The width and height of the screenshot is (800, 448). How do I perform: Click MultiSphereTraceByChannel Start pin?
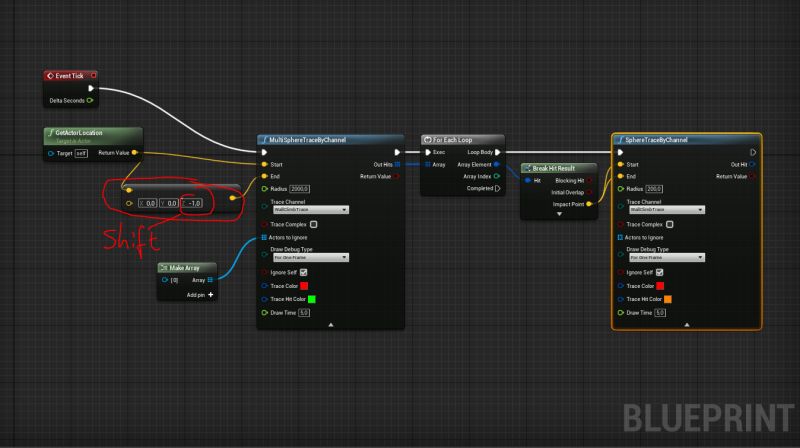pyautogui.click(x=264, y=164)
